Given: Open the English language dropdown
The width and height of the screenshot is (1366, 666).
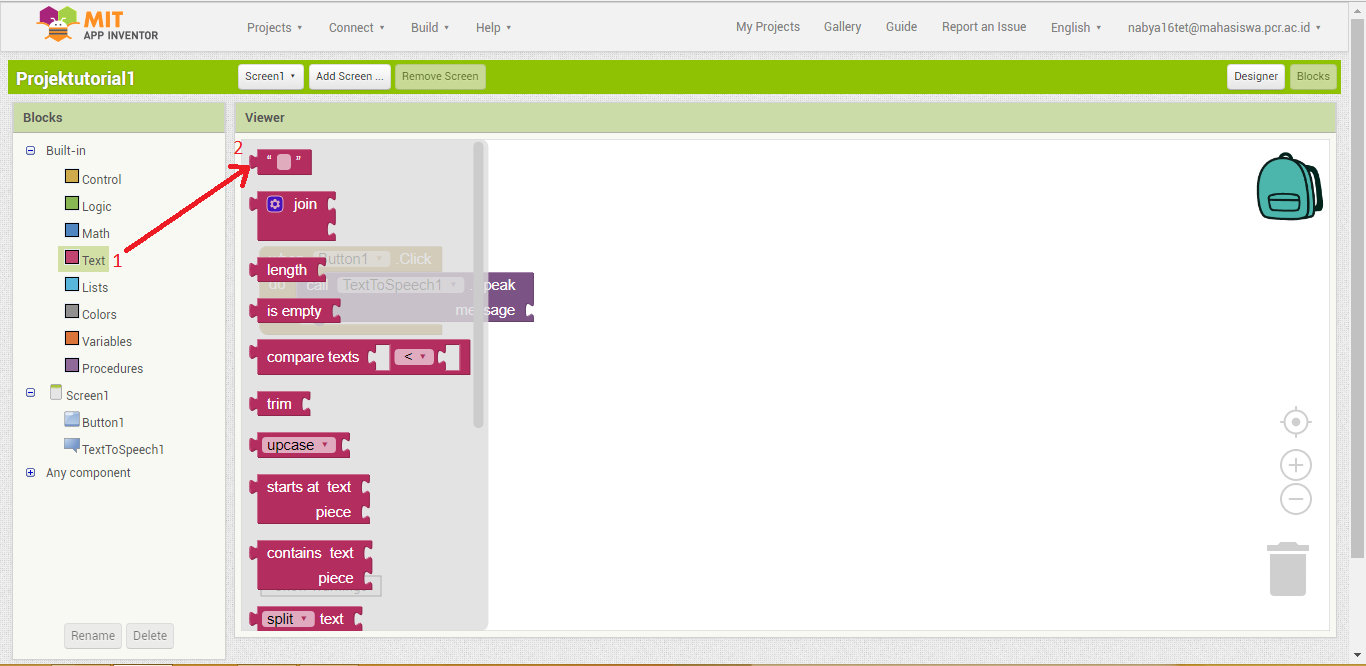Looking at the screenshot, I should pyautogui.click(x=1076, y=27).
